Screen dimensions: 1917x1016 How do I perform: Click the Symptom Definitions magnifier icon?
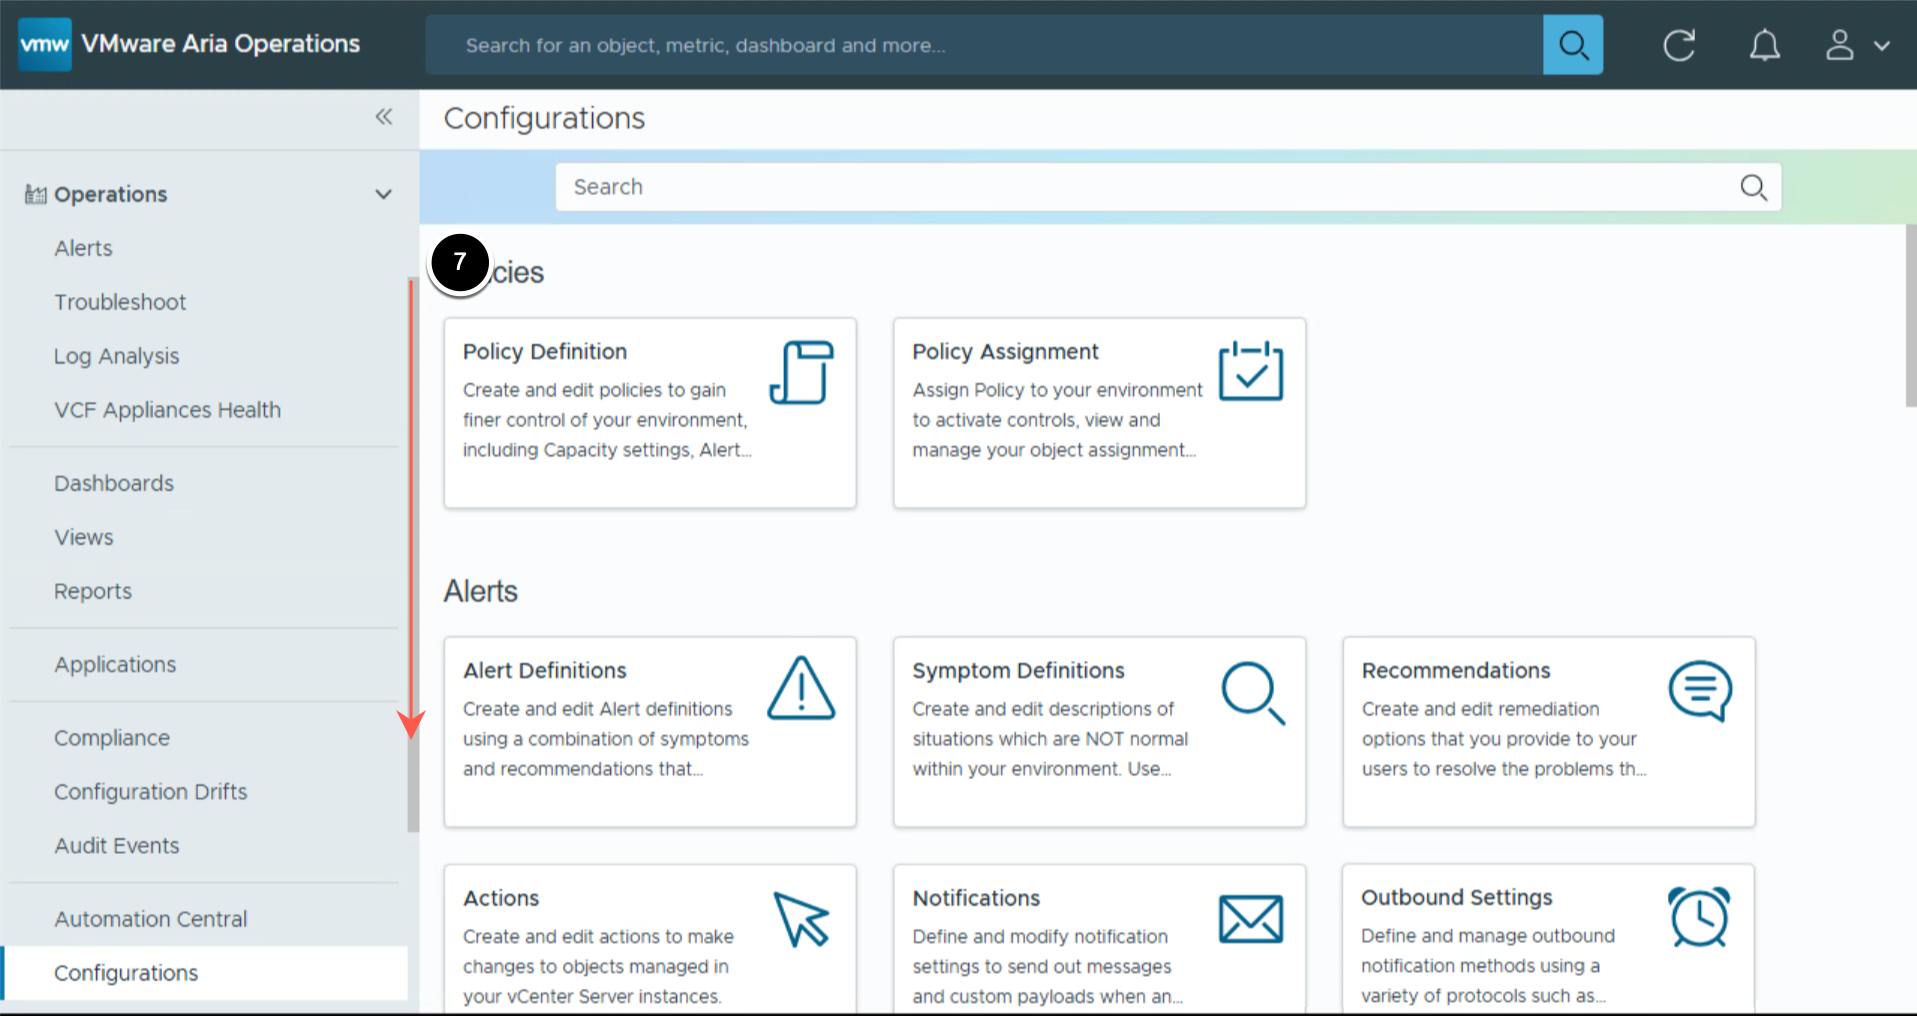click(x=1252, y=692)
